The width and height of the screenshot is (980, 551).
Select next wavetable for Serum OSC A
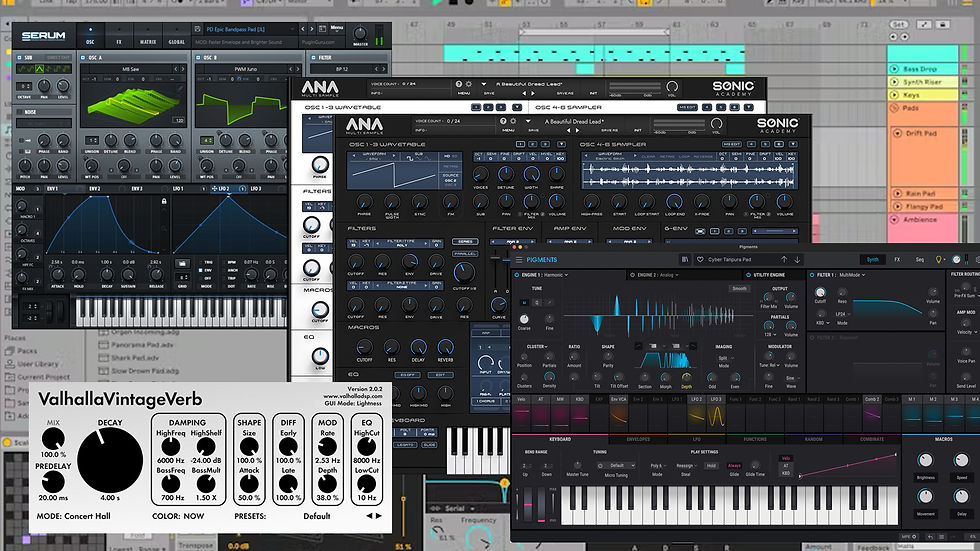coord(183,69)
